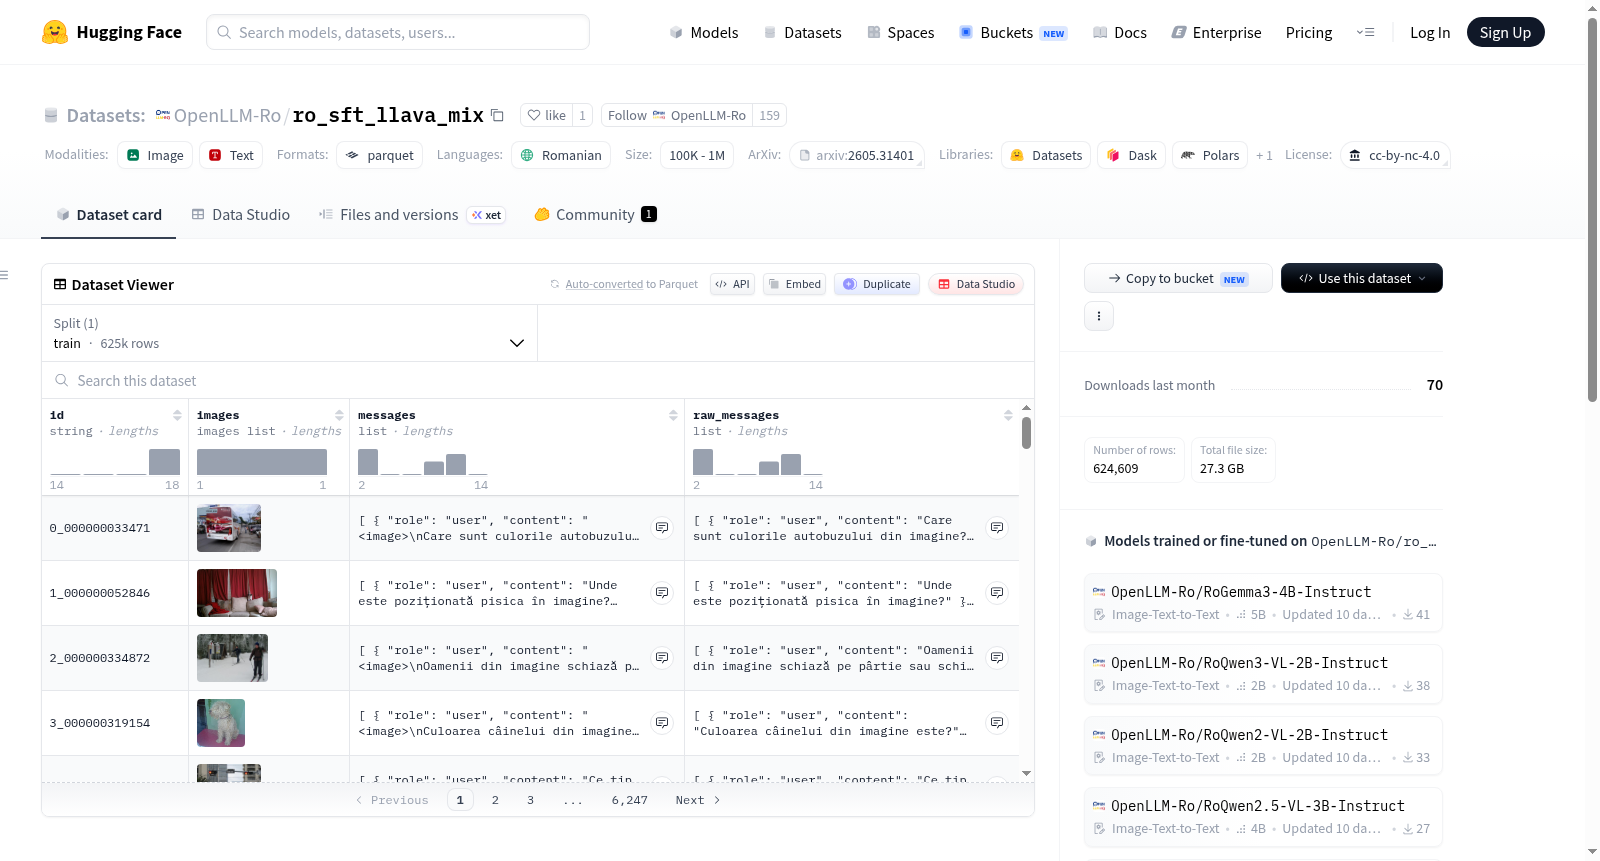Go to page 2 of the dataset
This screenshot has width=1600, height=861.
(x=495, y=800)
